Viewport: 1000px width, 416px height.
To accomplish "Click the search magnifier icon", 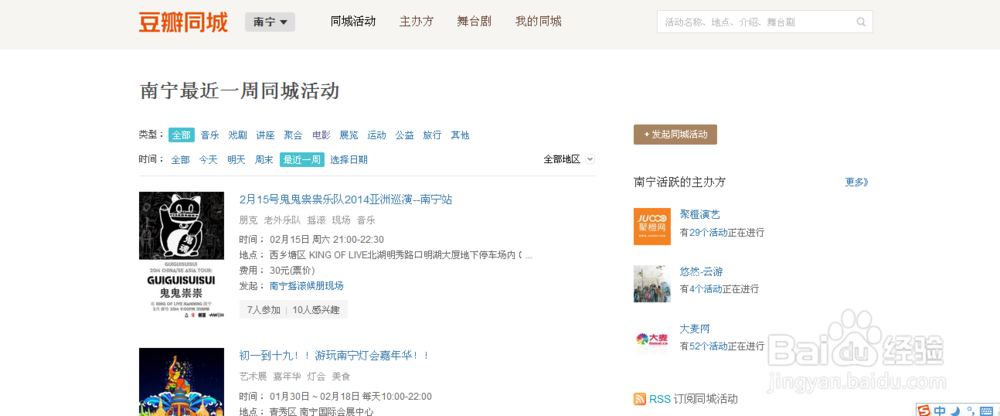I will (861, 22).
